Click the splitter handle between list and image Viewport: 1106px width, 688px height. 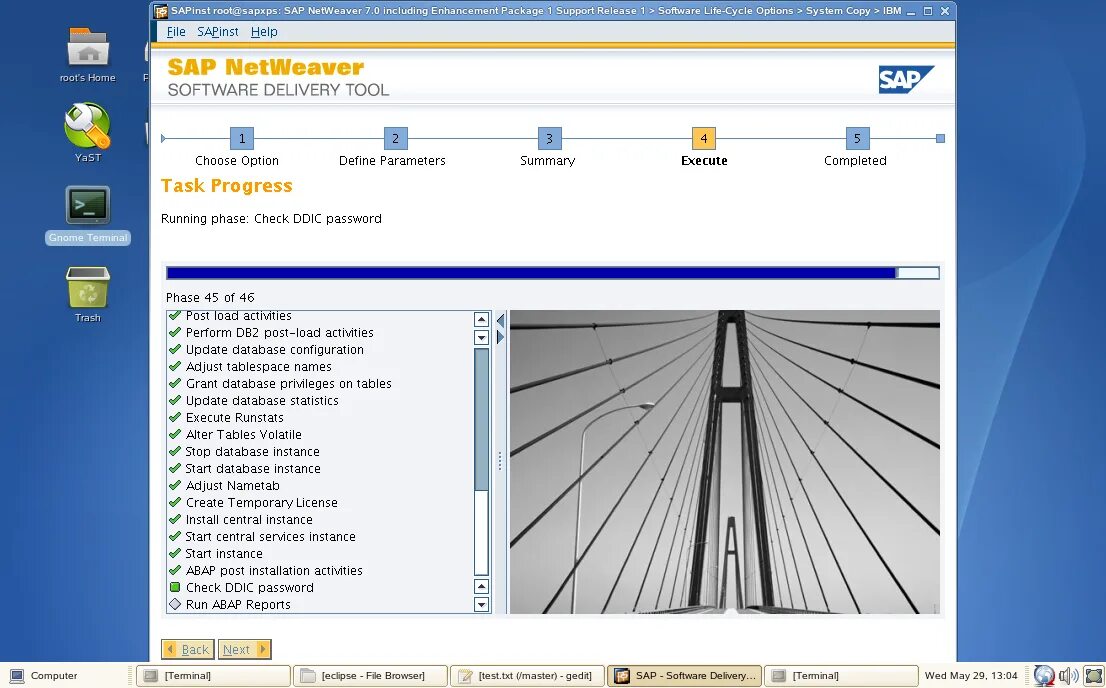click(500, 461)
